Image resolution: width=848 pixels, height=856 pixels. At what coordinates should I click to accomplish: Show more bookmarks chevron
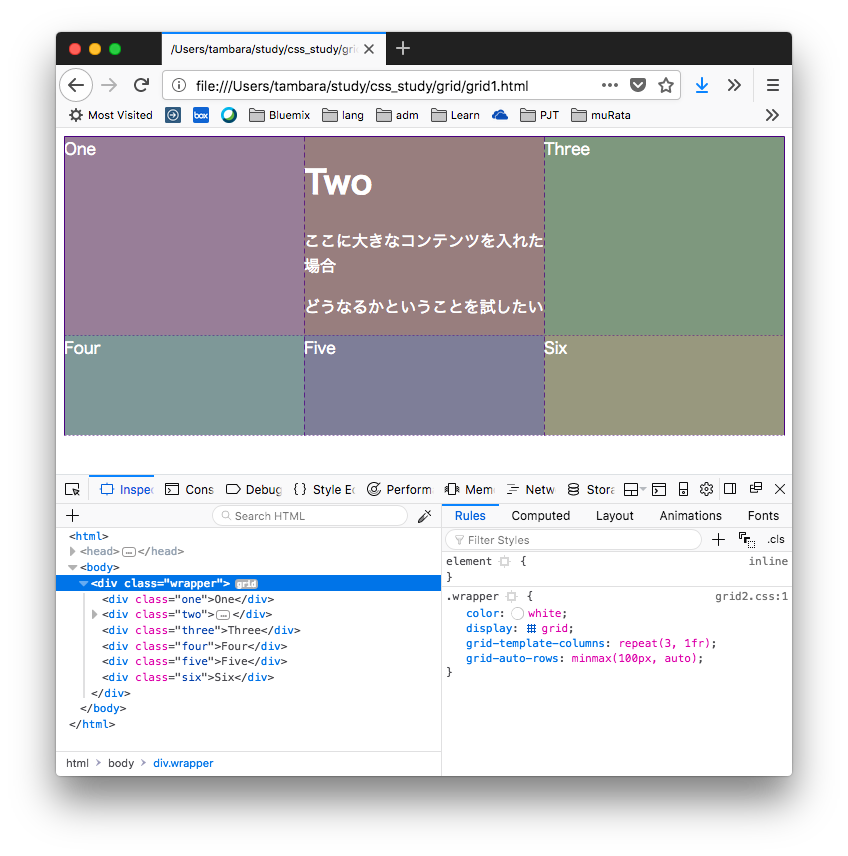(x=772, y=115)
